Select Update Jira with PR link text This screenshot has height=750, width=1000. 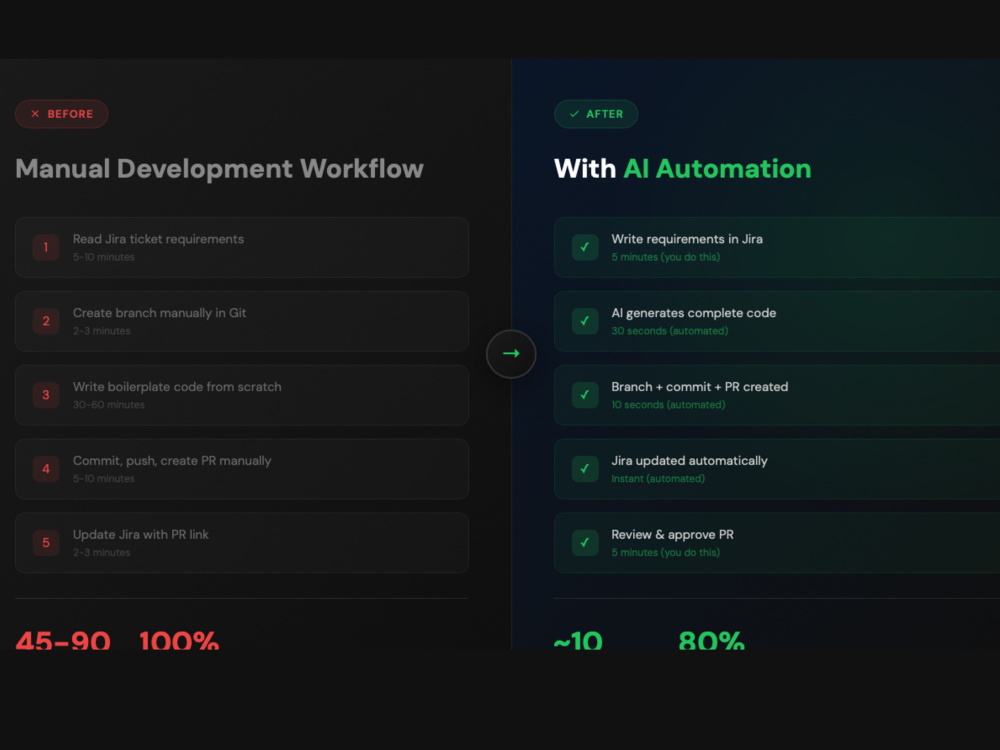tap(141, 535)
